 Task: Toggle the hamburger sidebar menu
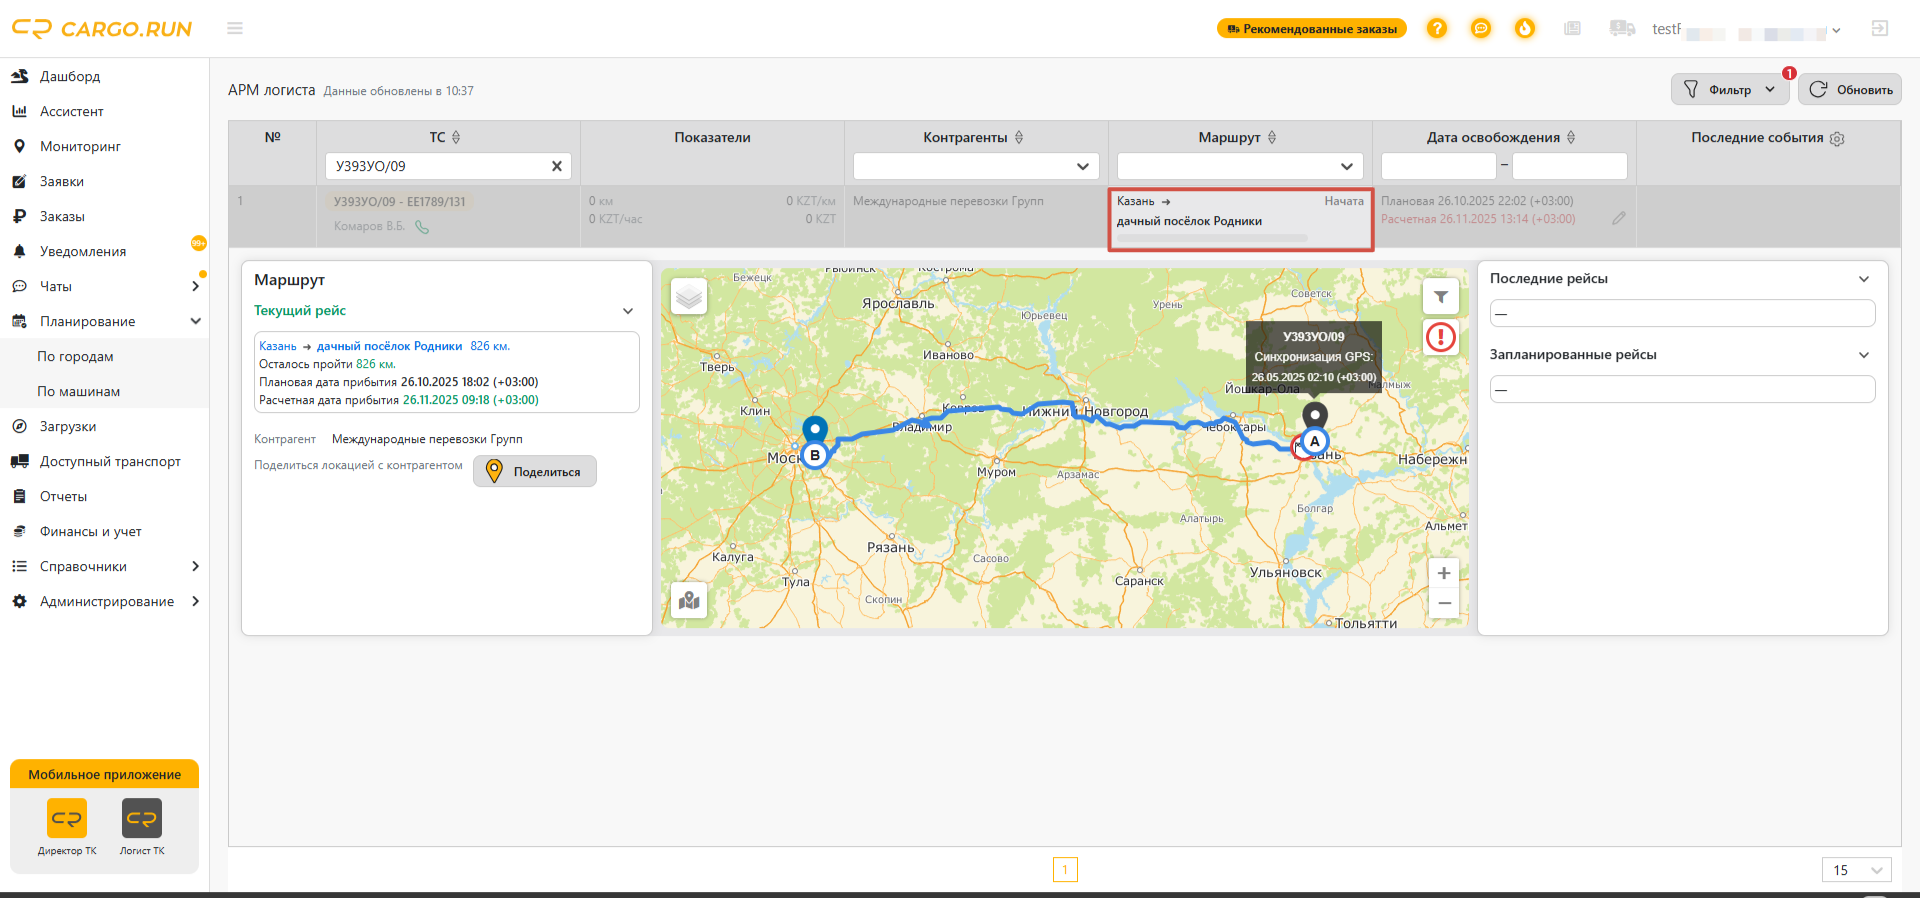235,29
